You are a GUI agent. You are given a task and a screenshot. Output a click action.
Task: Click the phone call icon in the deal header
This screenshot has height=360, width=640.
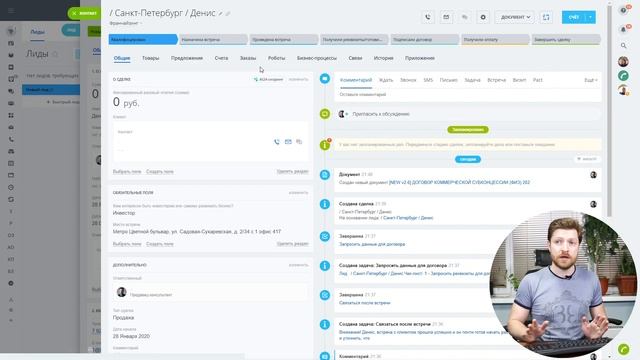click(x=427, y=17)
